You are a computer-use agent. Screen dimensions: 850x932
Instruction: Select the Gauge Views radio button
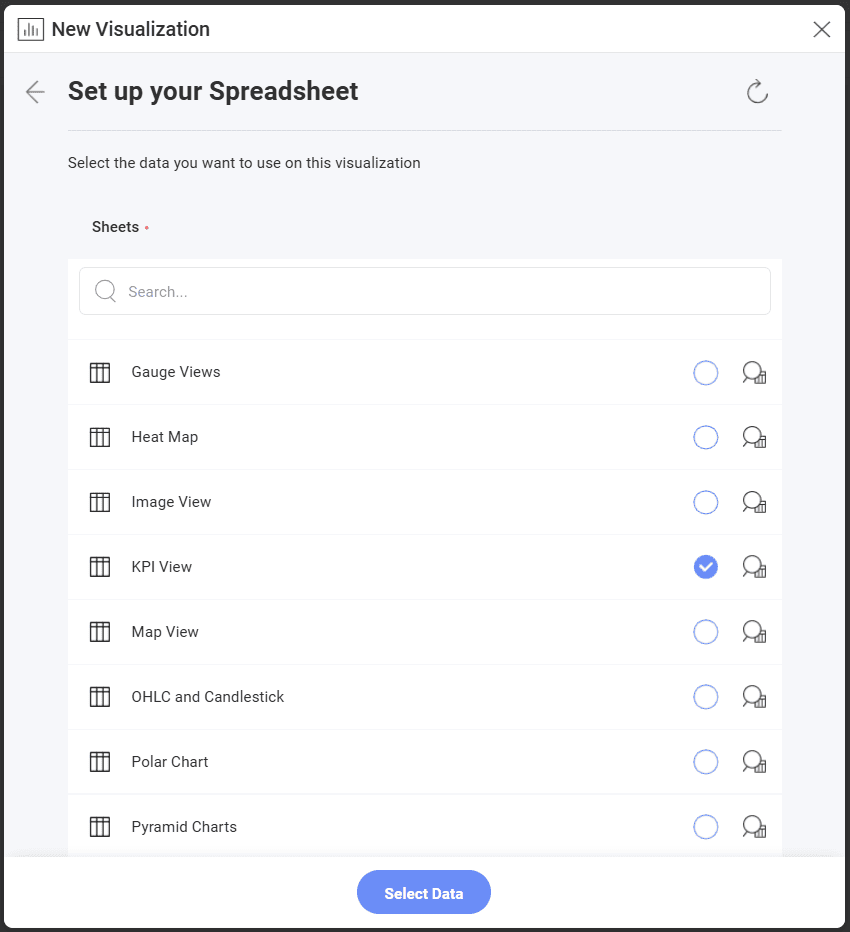pyautogui.click(x=706, y=373)
